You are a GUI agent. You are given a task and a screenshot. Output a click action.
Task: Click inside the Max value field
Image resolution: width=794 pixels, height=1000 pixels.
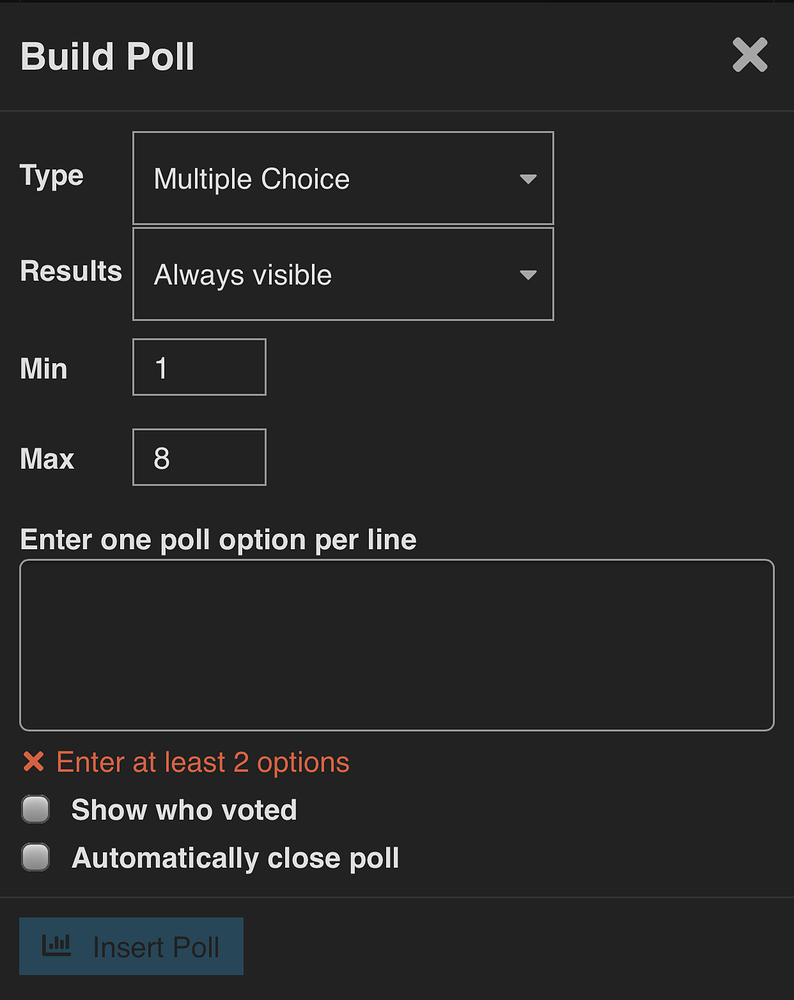(x=199, y=457)
